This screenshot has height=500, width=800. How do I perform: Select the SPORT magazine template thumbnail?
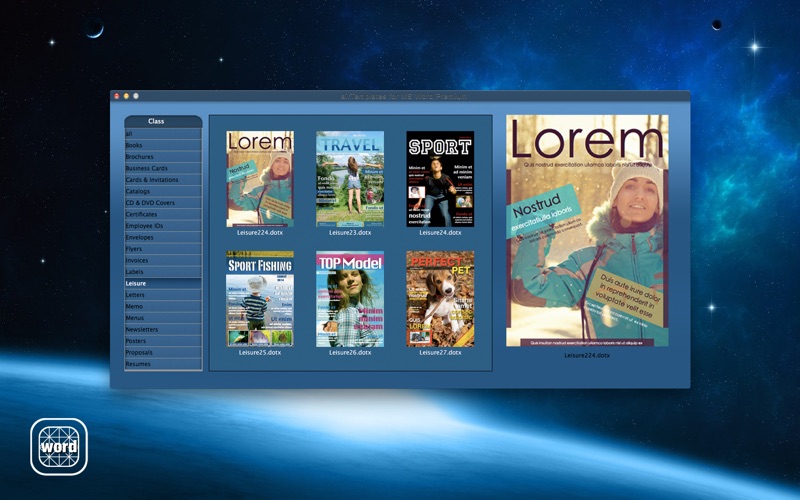440,179
